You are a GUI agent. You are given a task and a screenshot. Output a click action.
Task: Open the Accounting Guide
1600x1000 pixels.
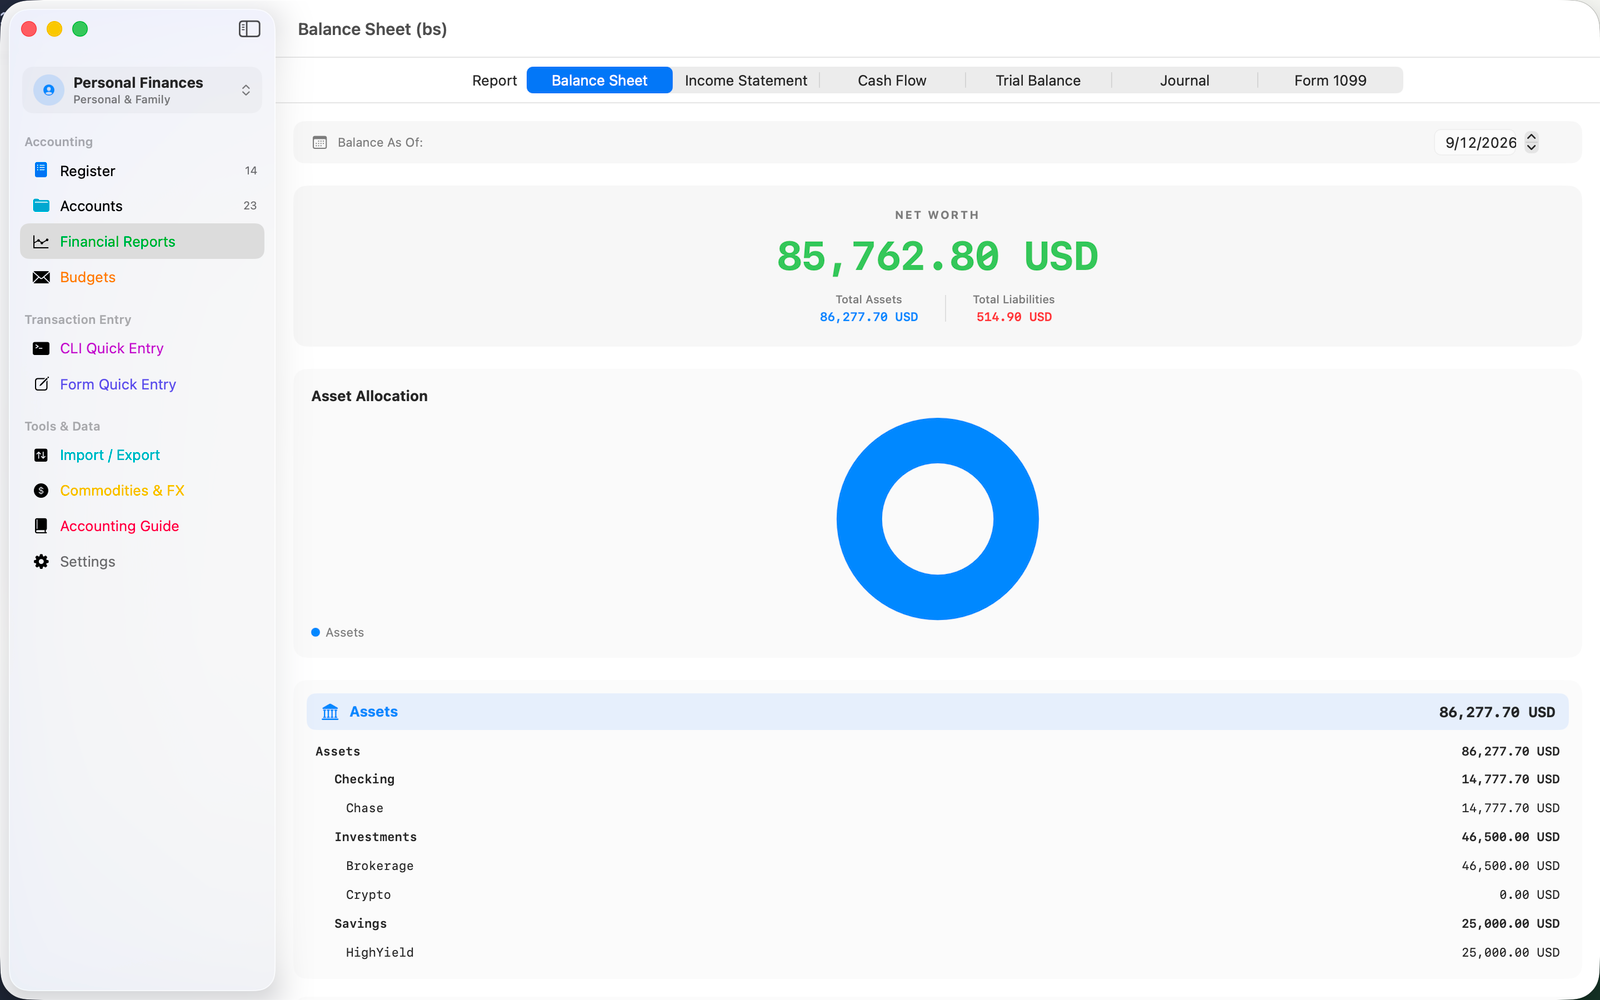[142, 526]
